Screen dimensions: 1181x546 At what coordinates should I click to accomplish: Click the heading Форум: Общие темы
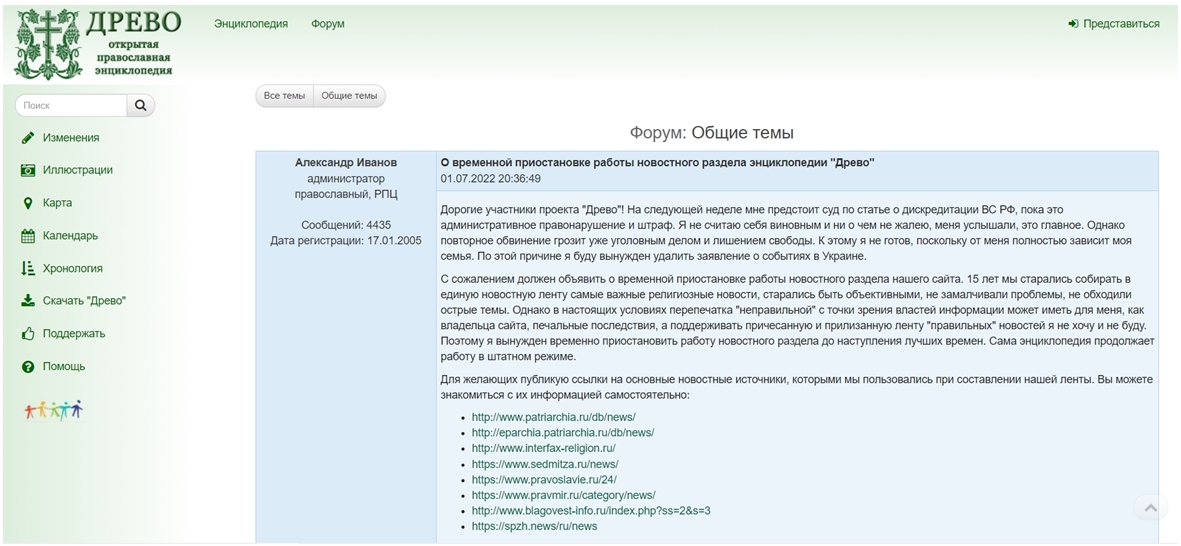click(712, 133)
